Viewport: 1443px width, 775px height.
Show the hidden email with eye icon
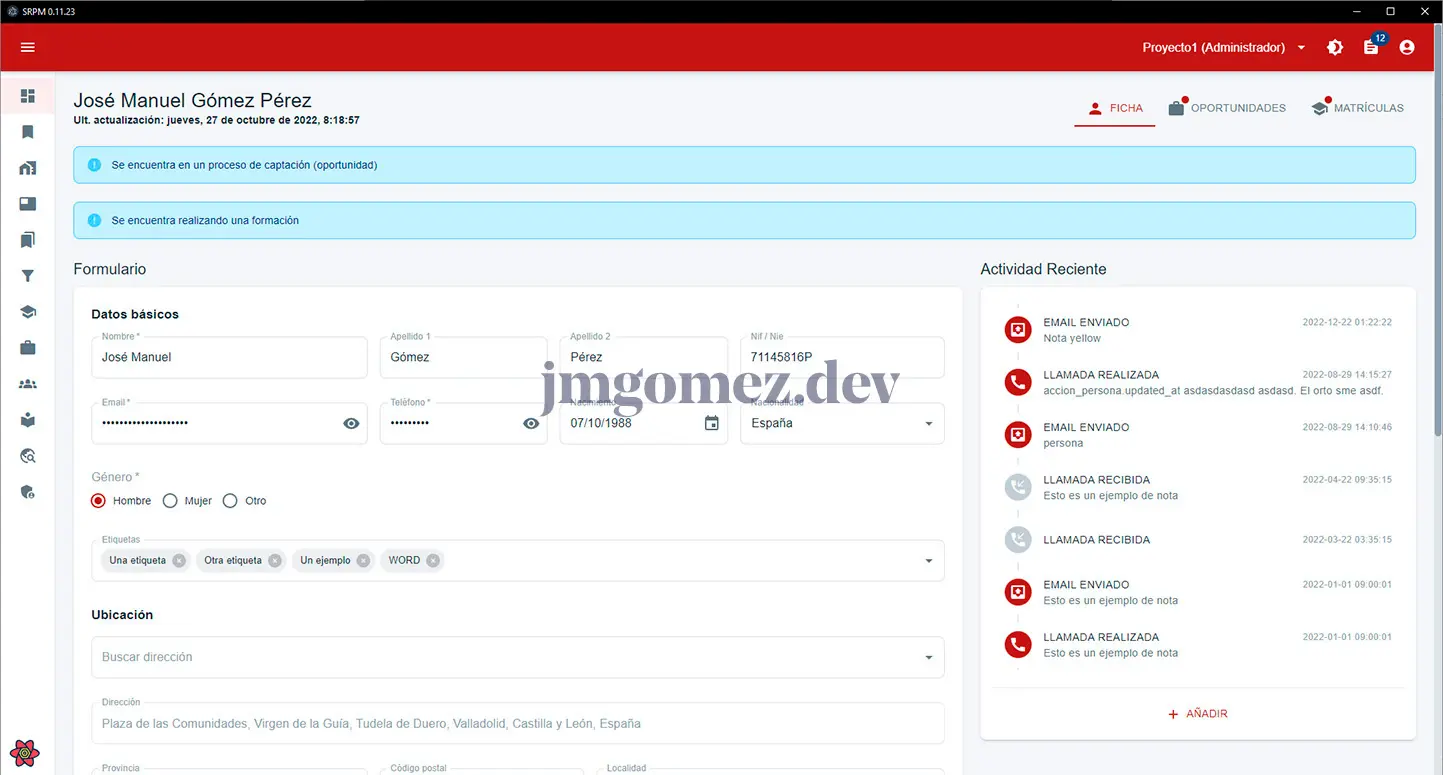351,423
